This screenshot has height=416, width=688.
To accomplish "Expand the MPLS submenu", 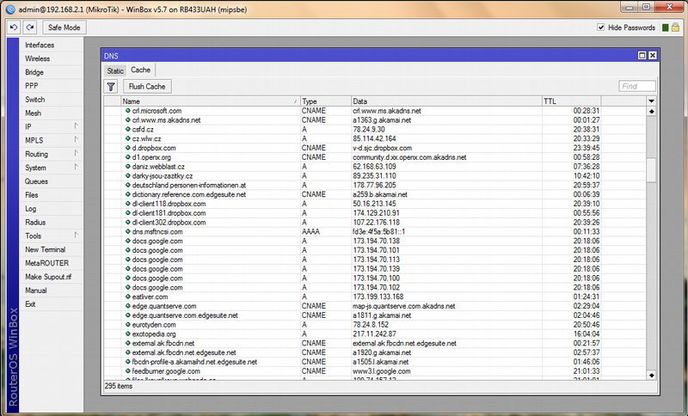I will click(51, 140).
